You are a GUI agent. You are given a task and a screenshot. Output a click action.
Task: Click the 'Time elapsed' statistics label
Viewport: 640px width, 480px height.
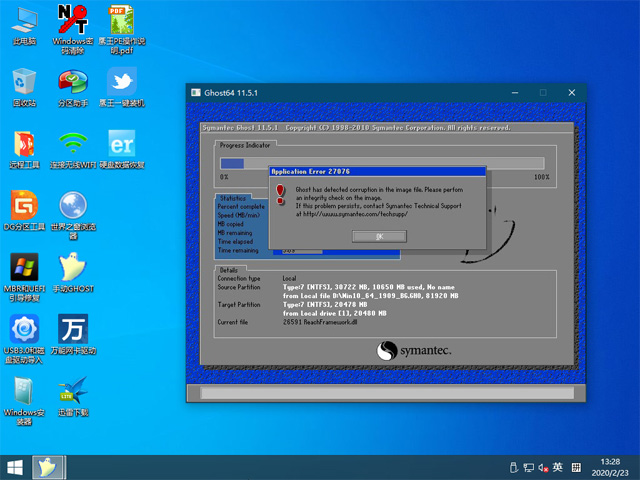tap(235, 242)
